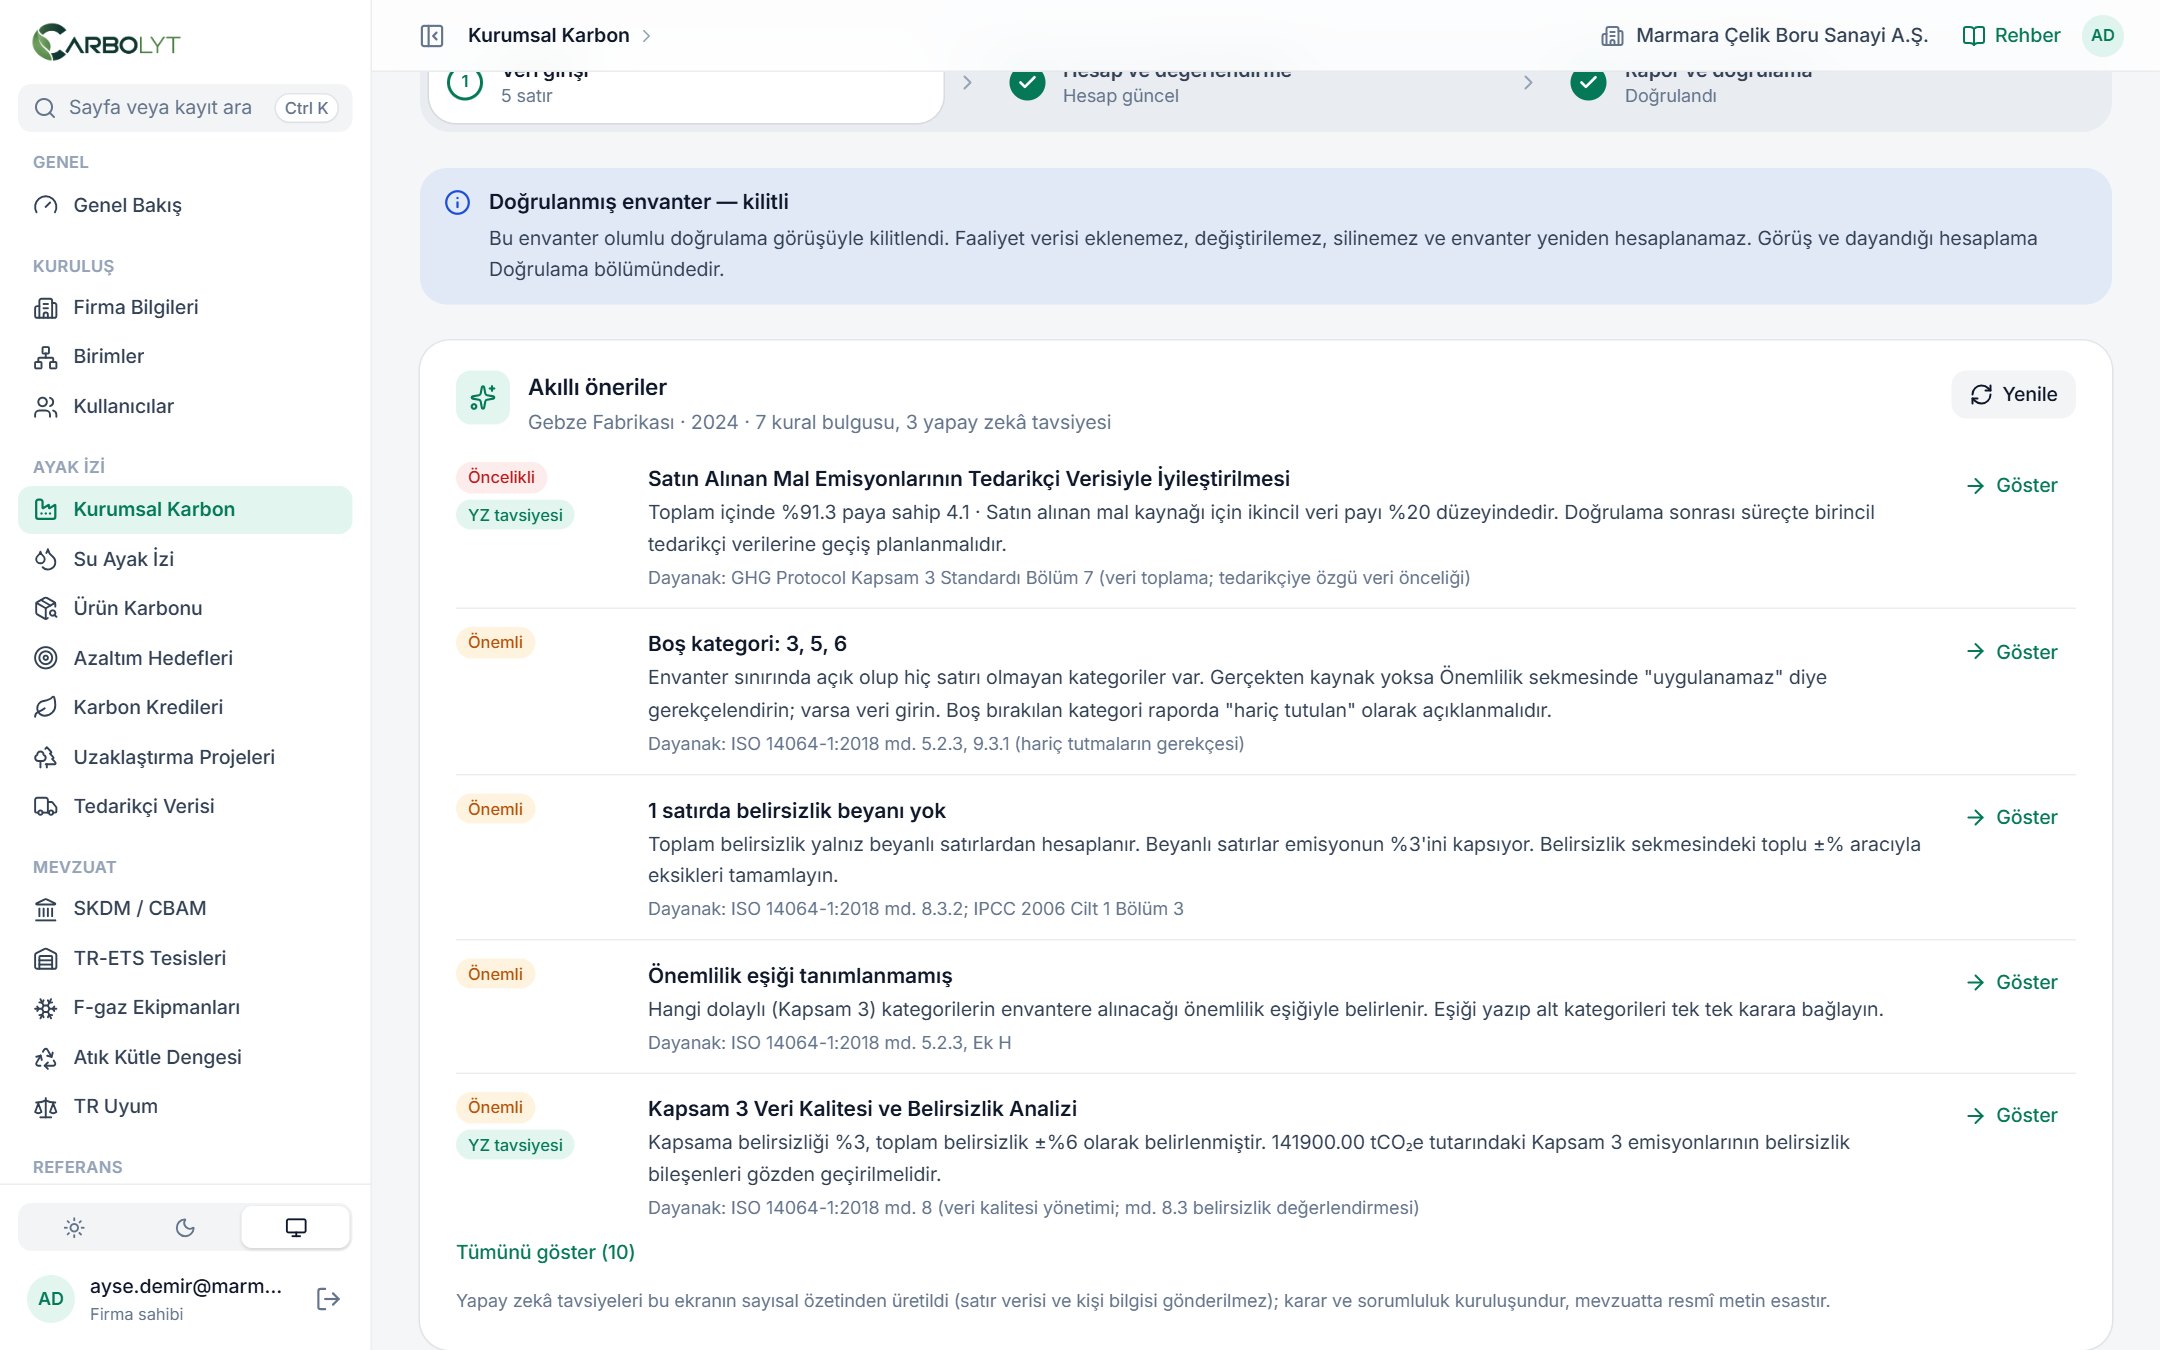Open Marmara Çelik Boru Sanayi company selector
Screen dimensions: 2160x1350
(x=1765, y=36)
